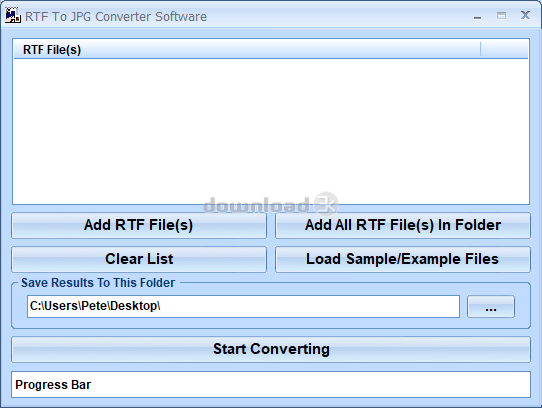The width and height of the screenshot is (542, 408).
Task: Minimize the RTF To JPG Converter window
Action: click(x=477, y=17)
